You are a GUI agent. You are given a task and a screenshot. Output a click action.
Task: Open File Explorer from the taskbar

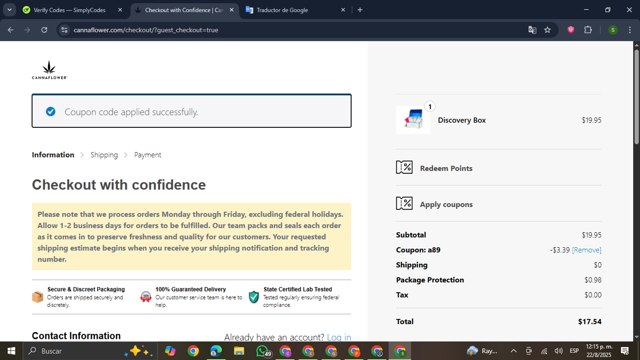point(239,351)
